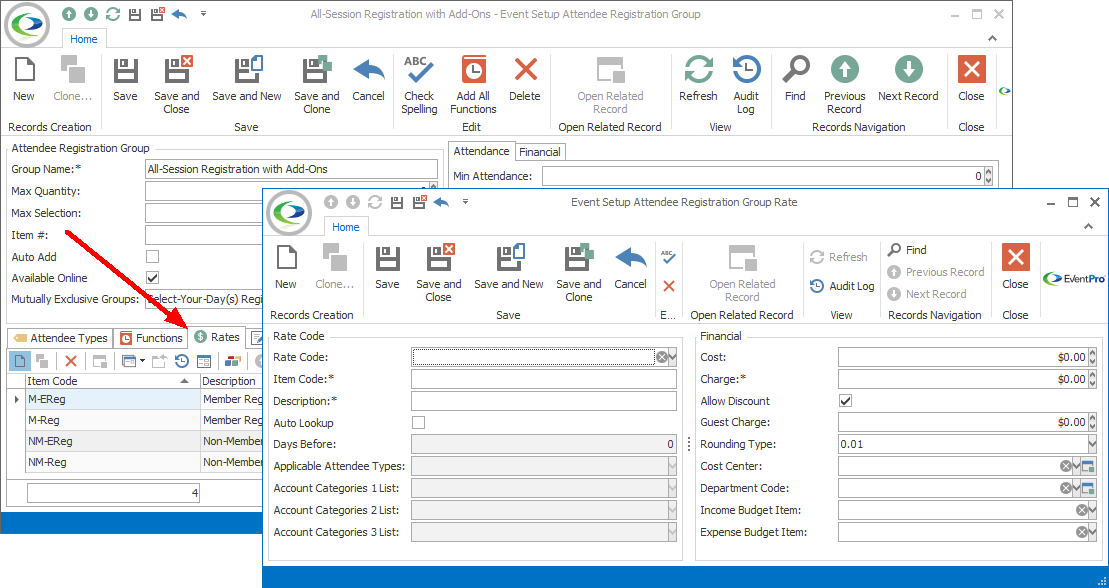Select the Rates tab
Image resolution: width=1109 pixels, height=588 pixels.
[217, 338]
